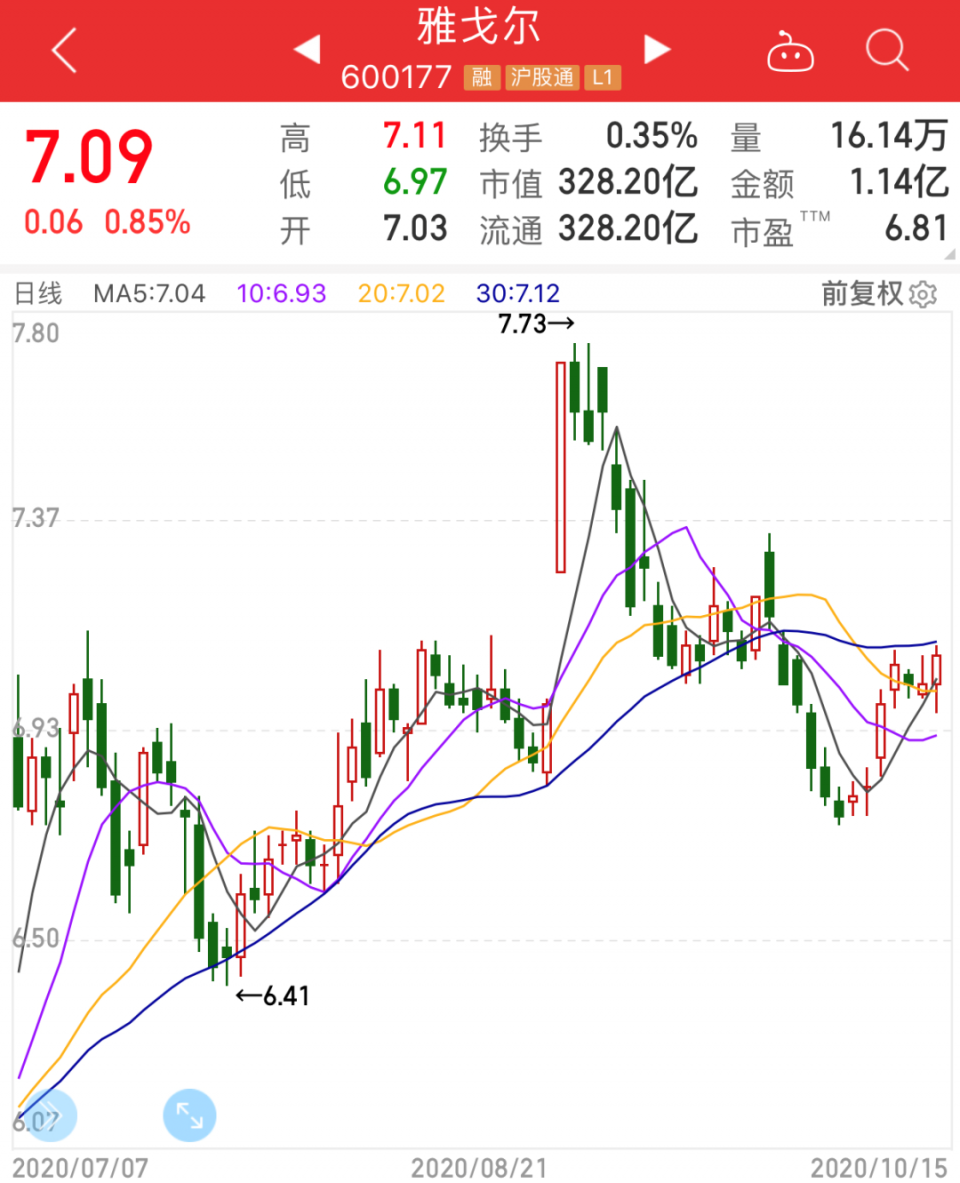Image resolution: width=960 pixels, height=1183 pixels.
Task: Tap the 雅戈尔 stock title
Action: point(479,27)
